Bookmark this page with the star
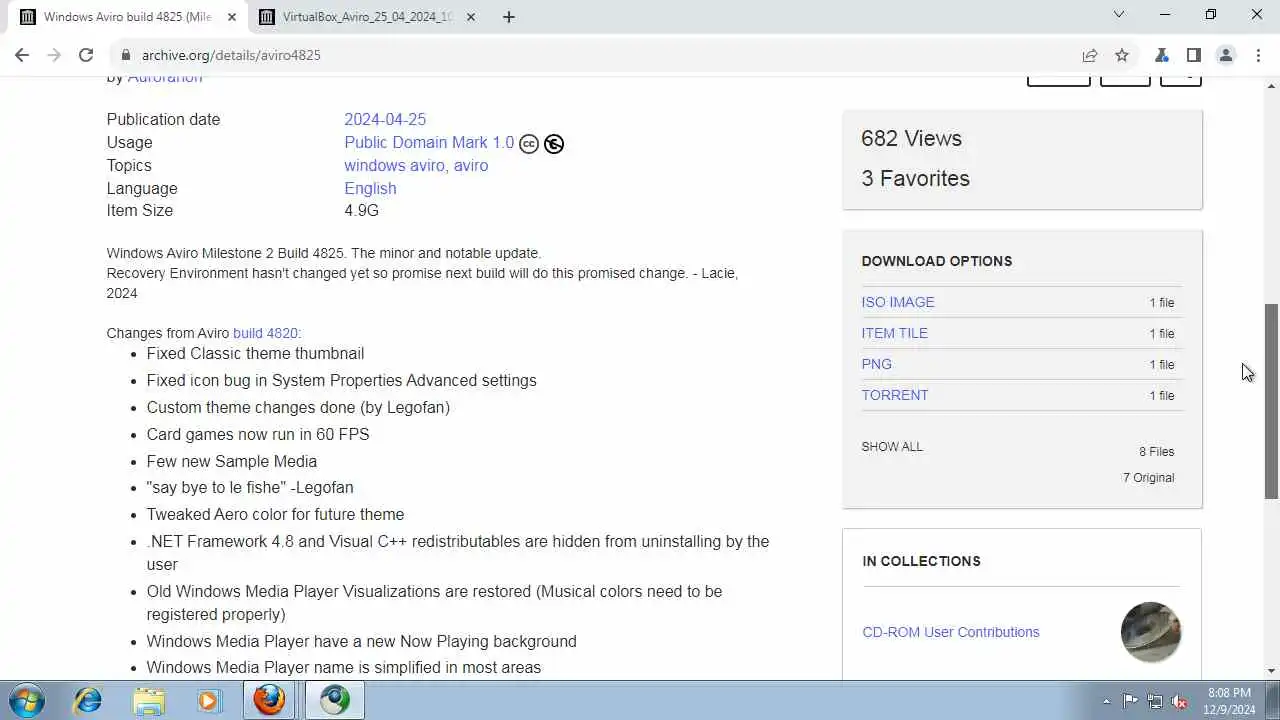 (x=1122, y=55)
